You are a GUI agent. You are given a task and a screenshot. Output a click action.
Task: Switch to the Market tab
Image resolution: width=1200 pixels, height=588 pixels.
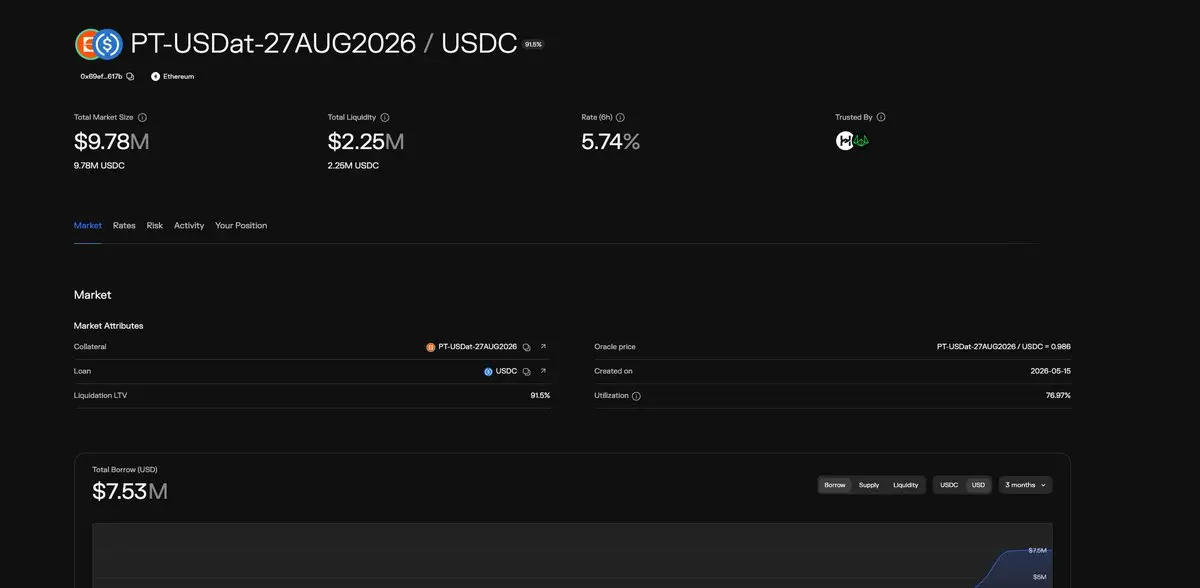coord(88,225)
